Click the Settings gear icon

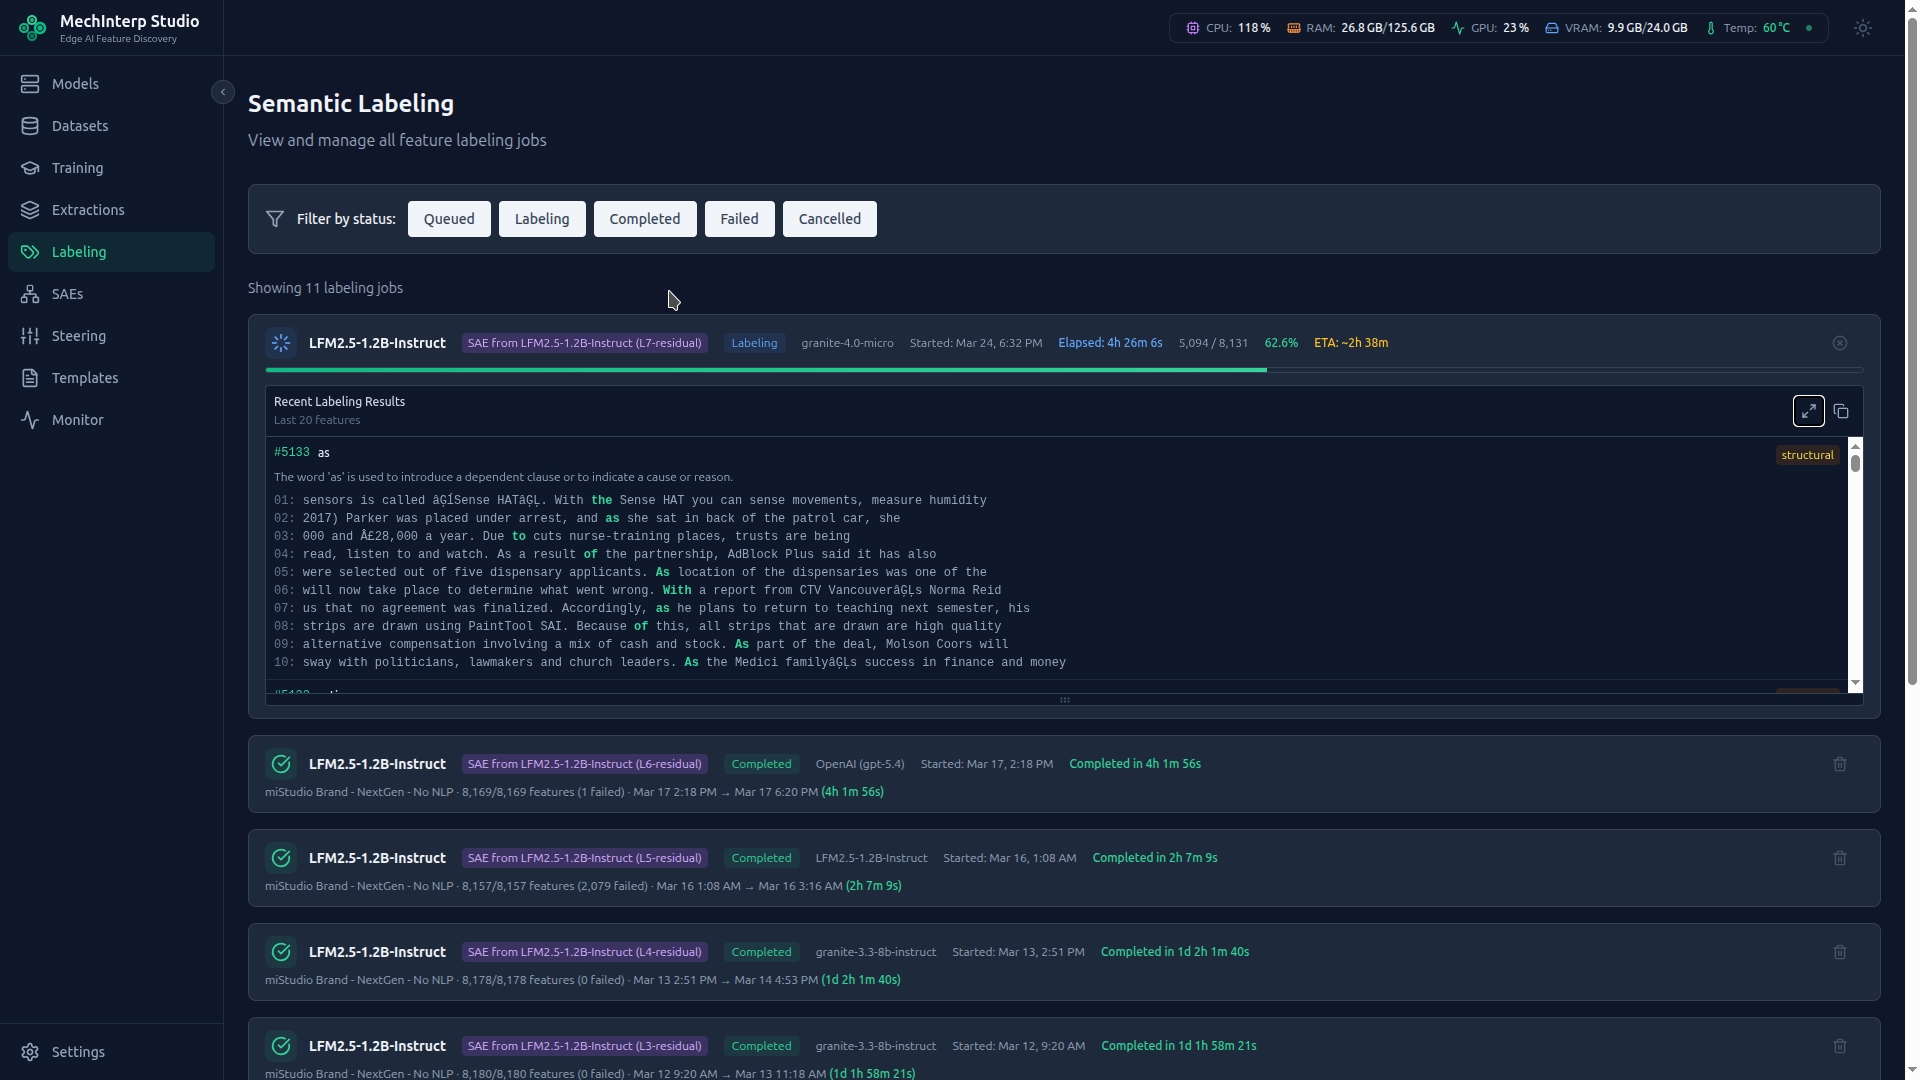[x=30, y=1052]
